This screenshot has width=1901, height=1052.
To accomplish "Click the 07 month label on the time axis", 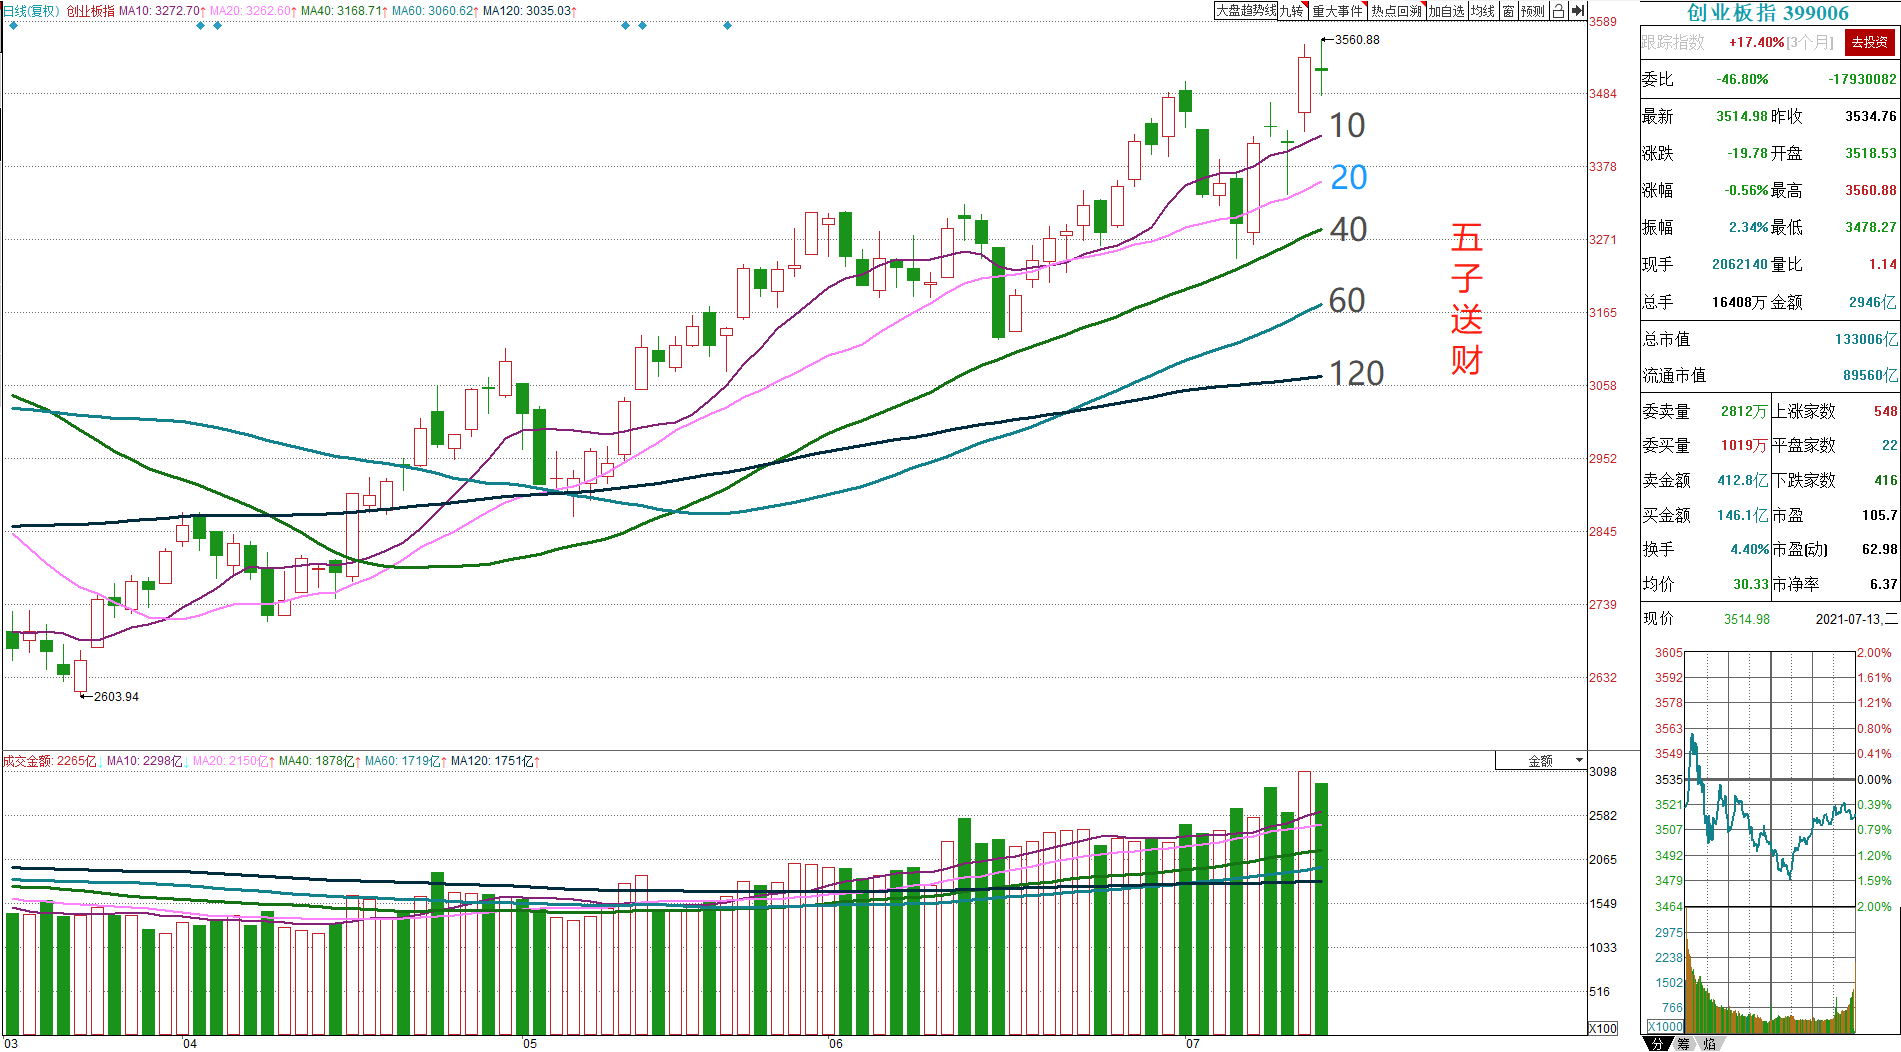I will (x=1192, y=1044).
